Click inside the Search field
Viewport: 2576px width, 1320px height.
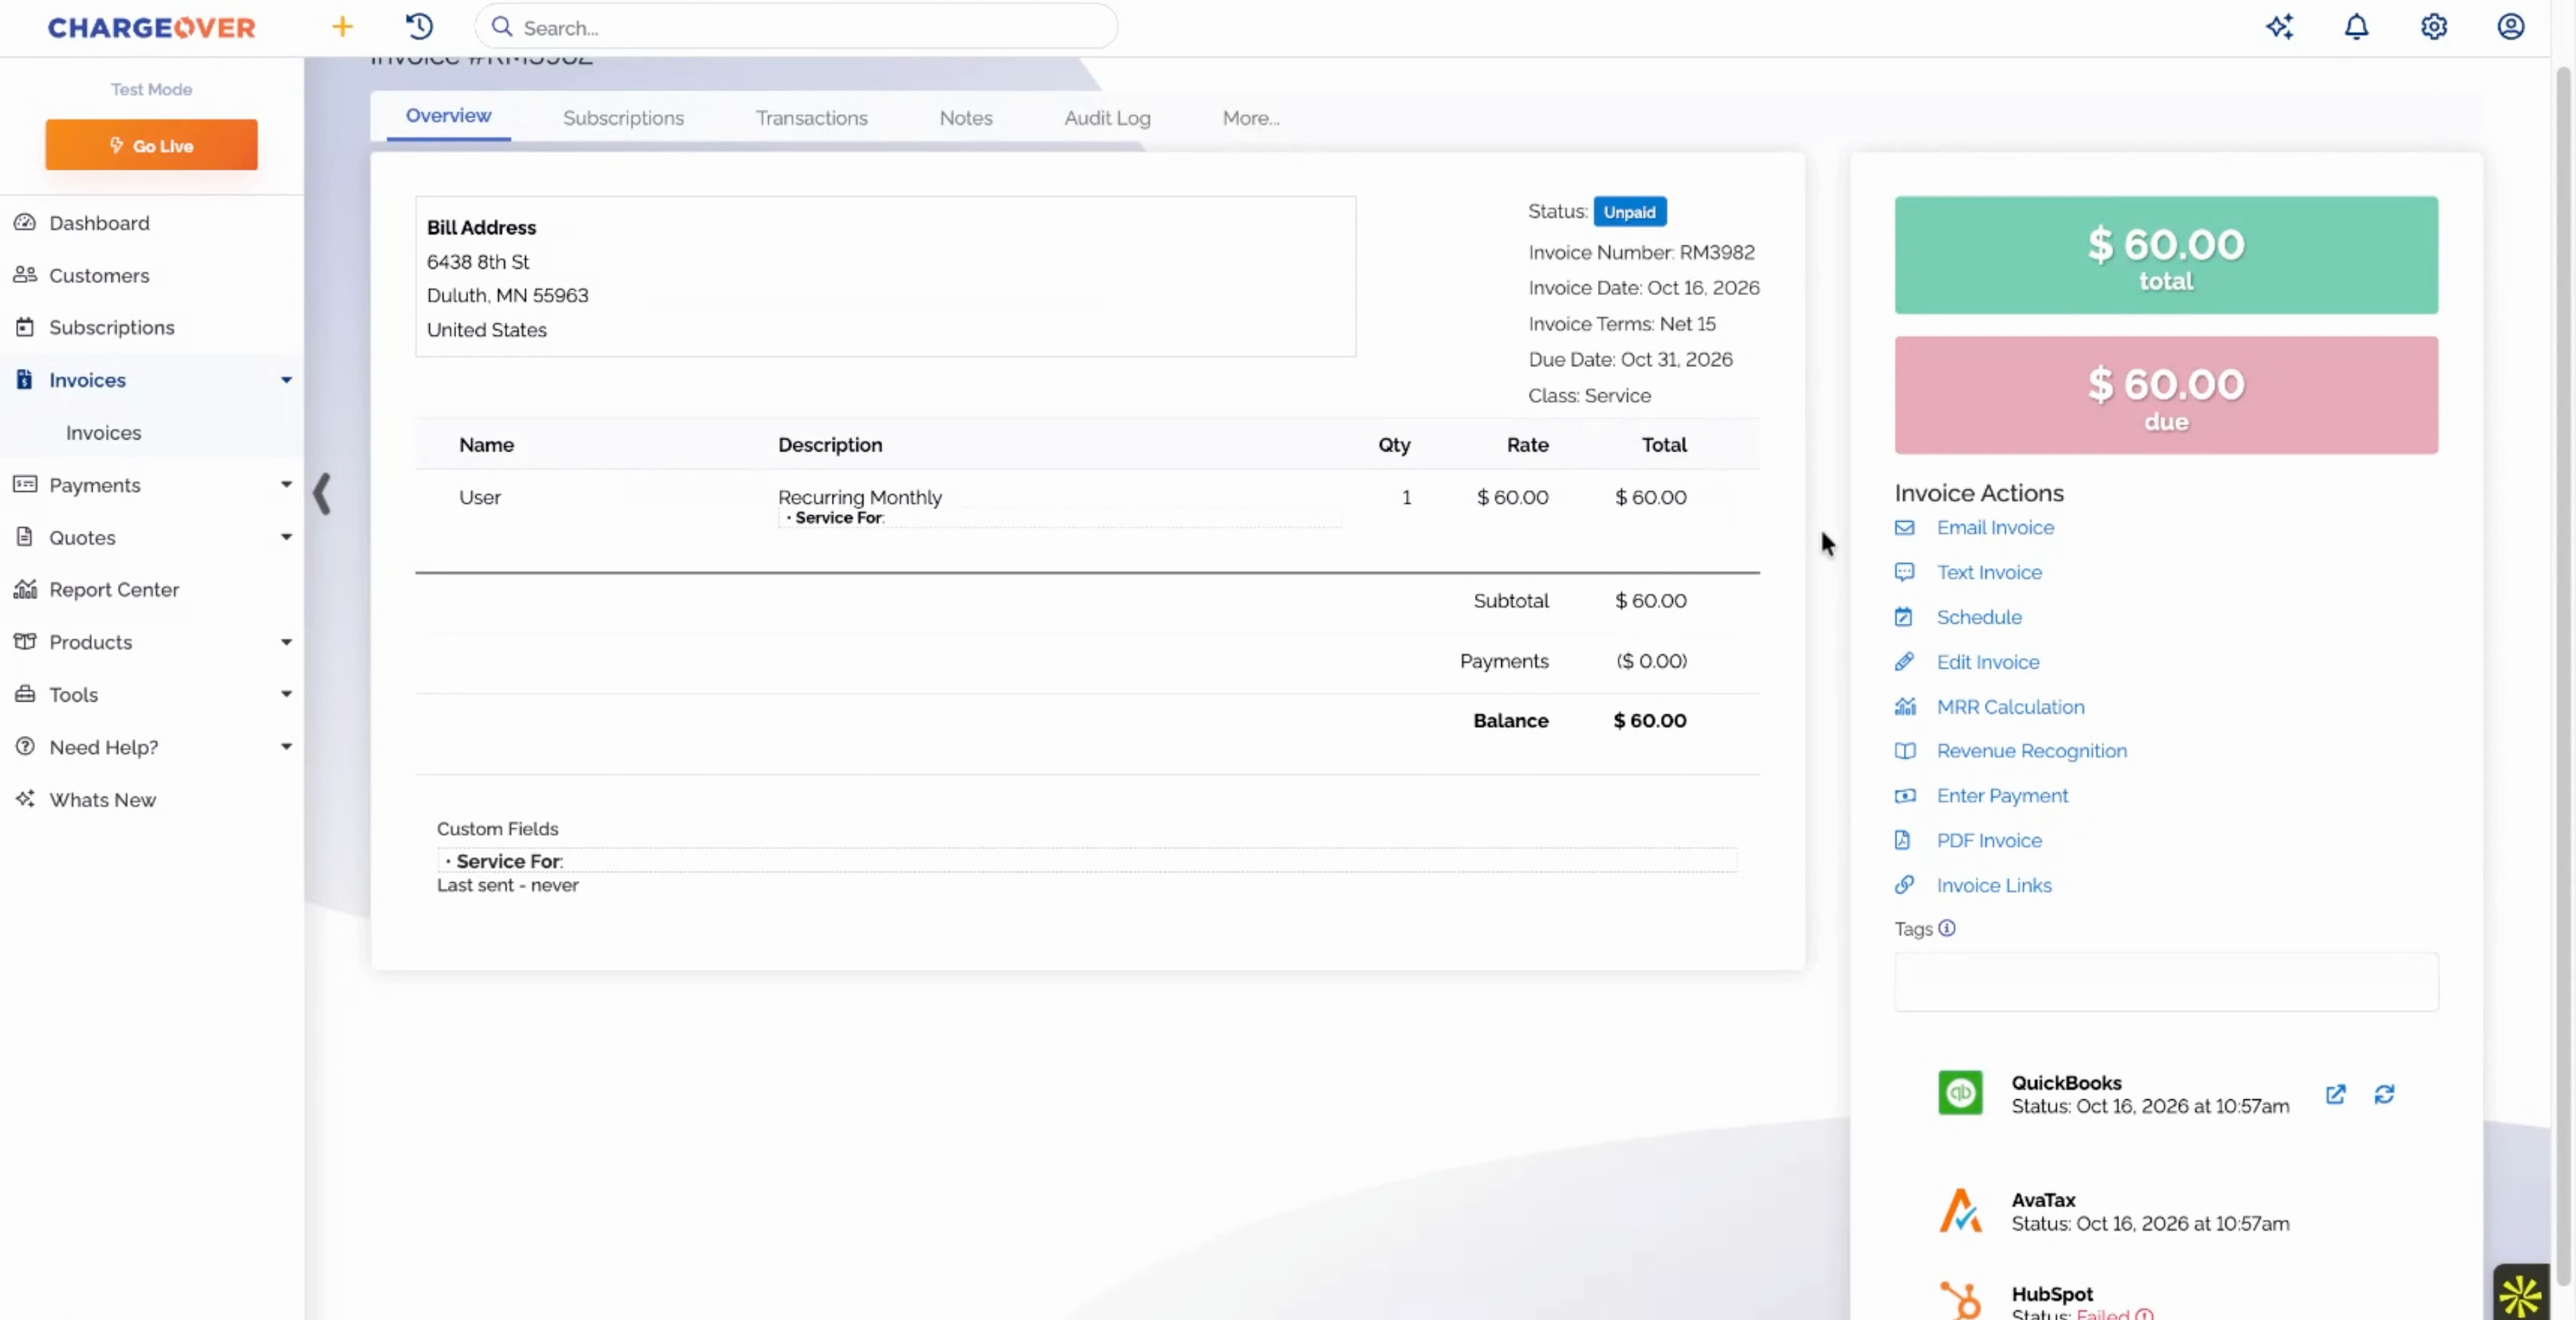pos(796,27)
